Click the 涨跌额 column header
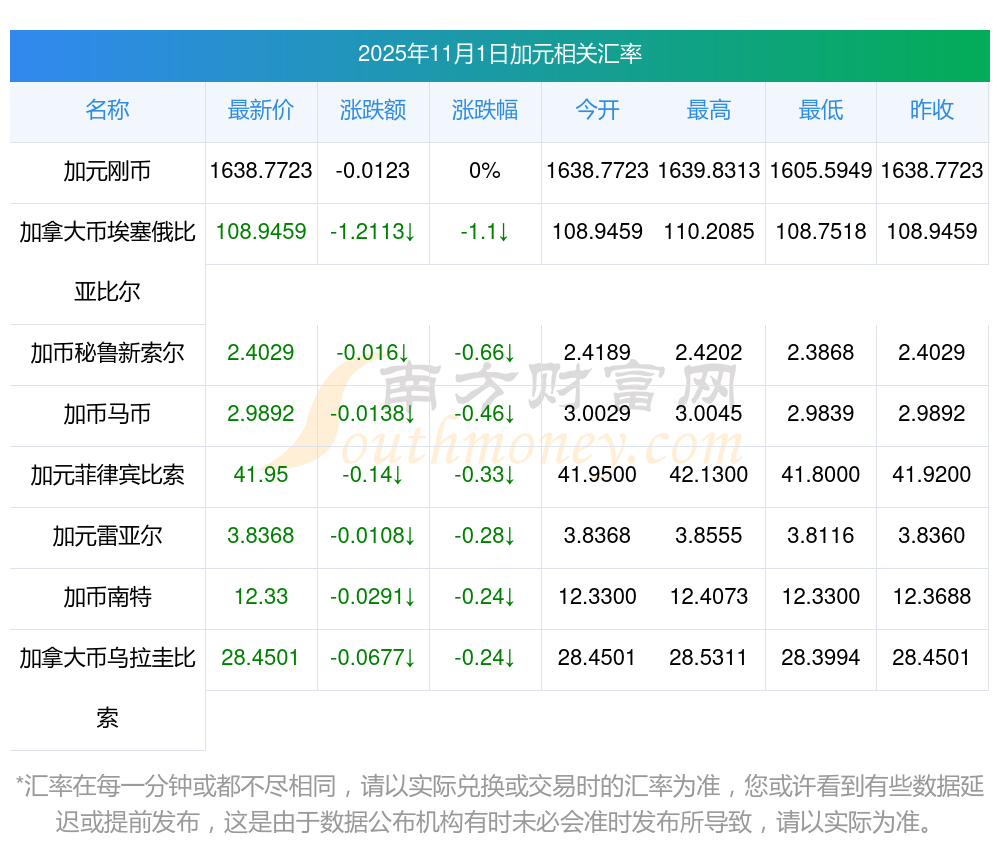1000x853 pixels. click(x=373, y=110)
